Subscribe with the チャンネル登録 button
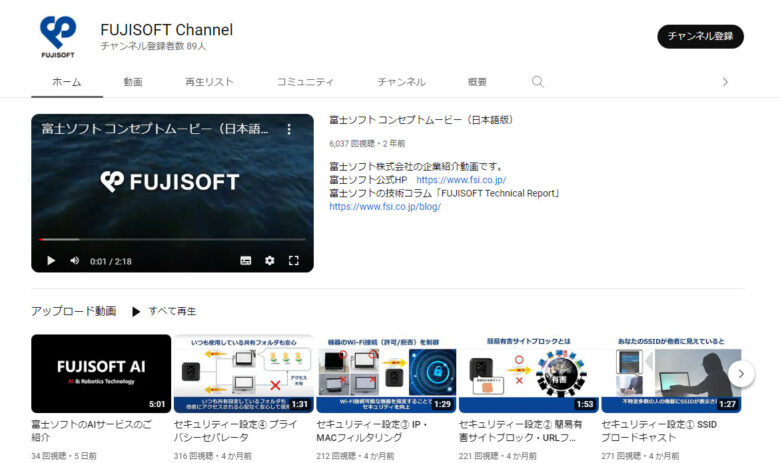780x463 pixels. tap(700, 36)
